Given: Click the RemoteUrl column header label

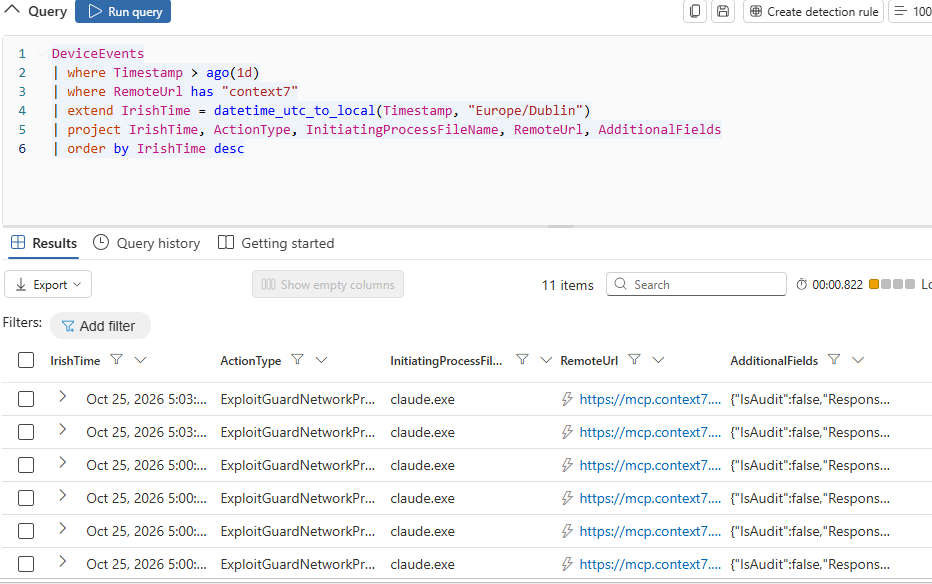Looking at the screenshot, I should (x=589, y=361).
